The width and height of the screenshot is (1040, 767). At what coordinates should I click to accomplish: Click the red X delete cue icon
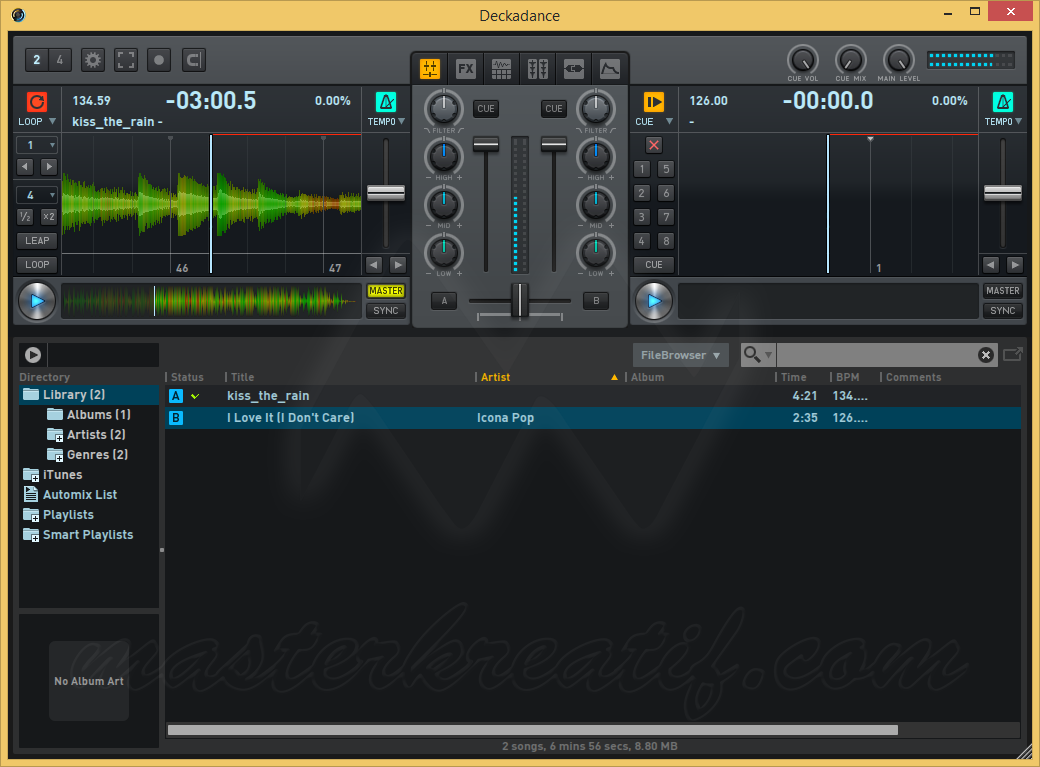(654, 145)
